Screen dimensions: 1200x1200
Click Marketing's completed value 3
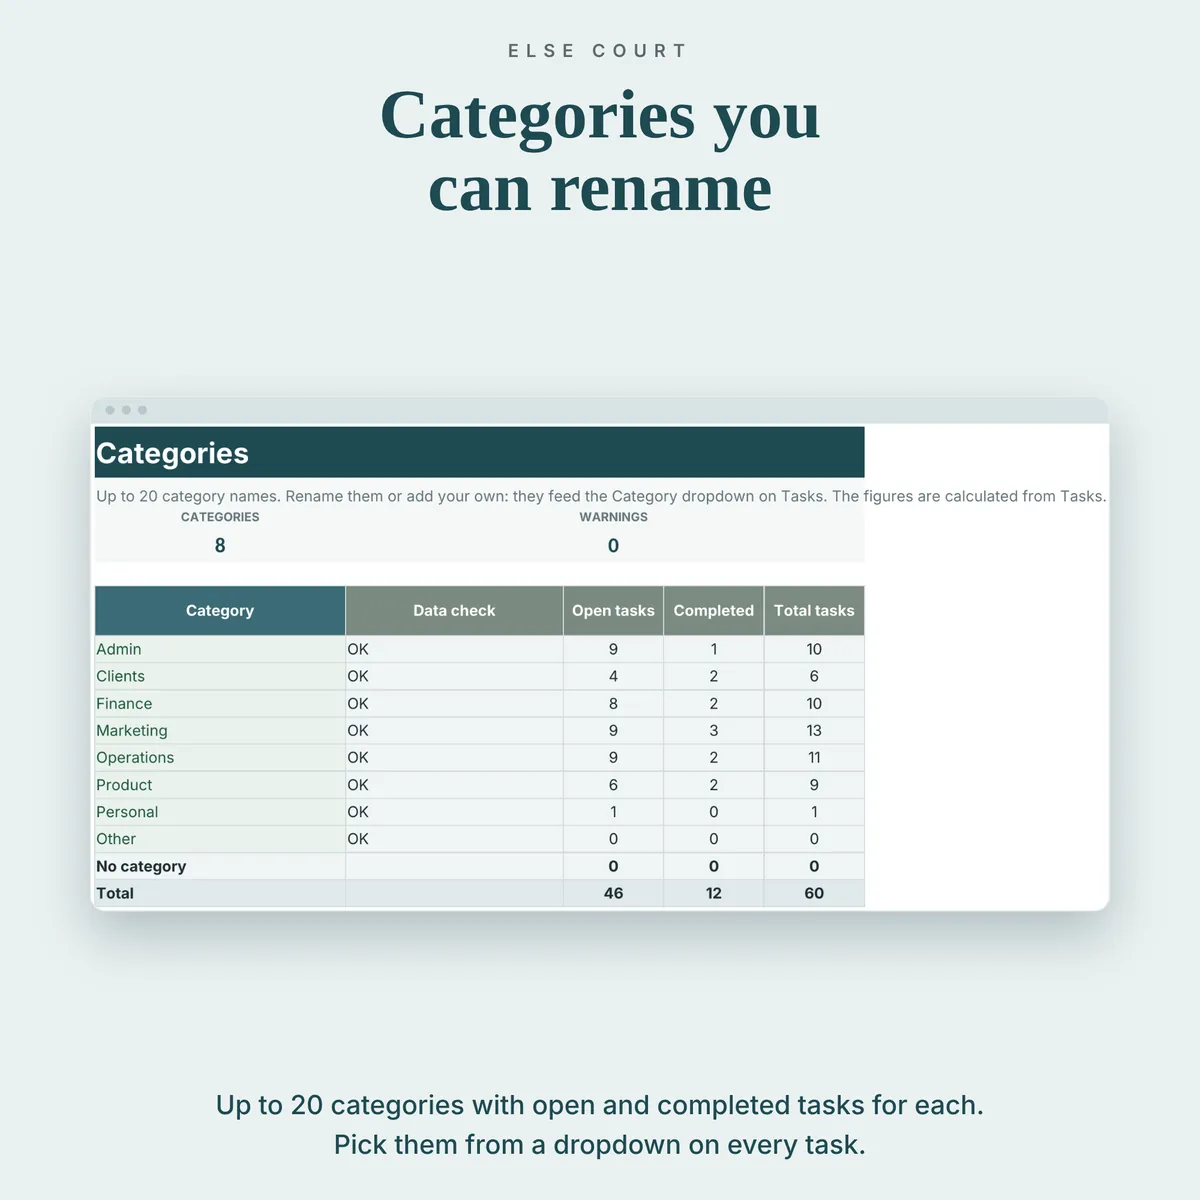point(714,731)
